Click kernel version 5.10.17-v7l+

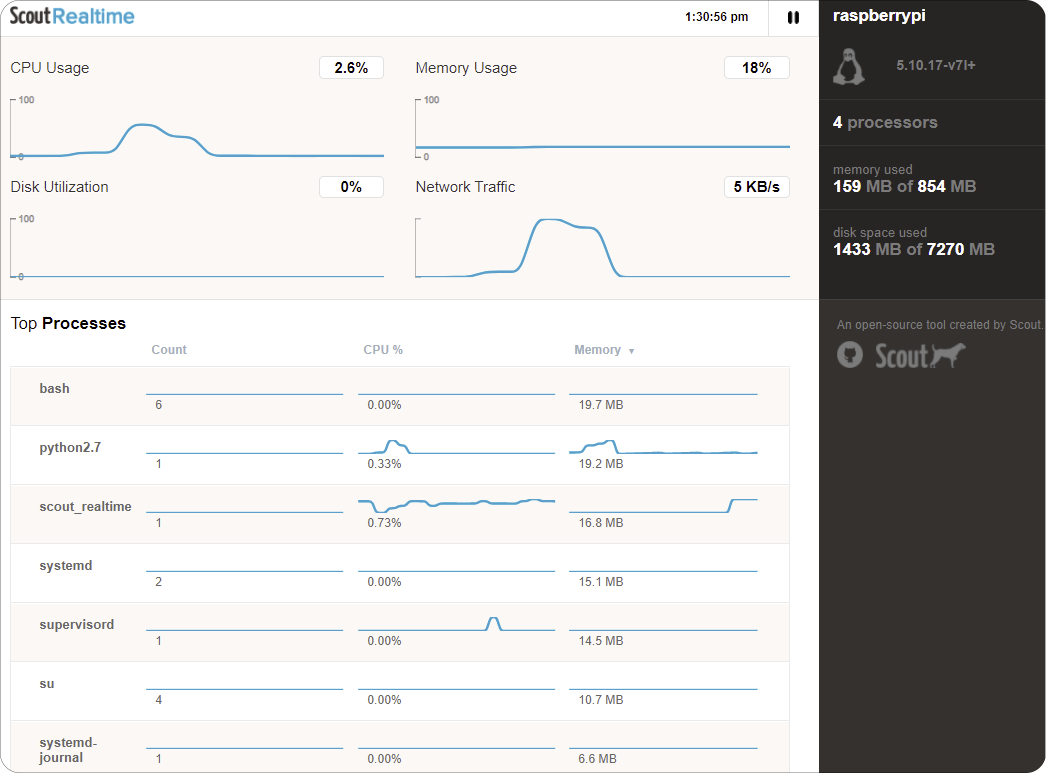pyautogui.click(x=936, y=65)
